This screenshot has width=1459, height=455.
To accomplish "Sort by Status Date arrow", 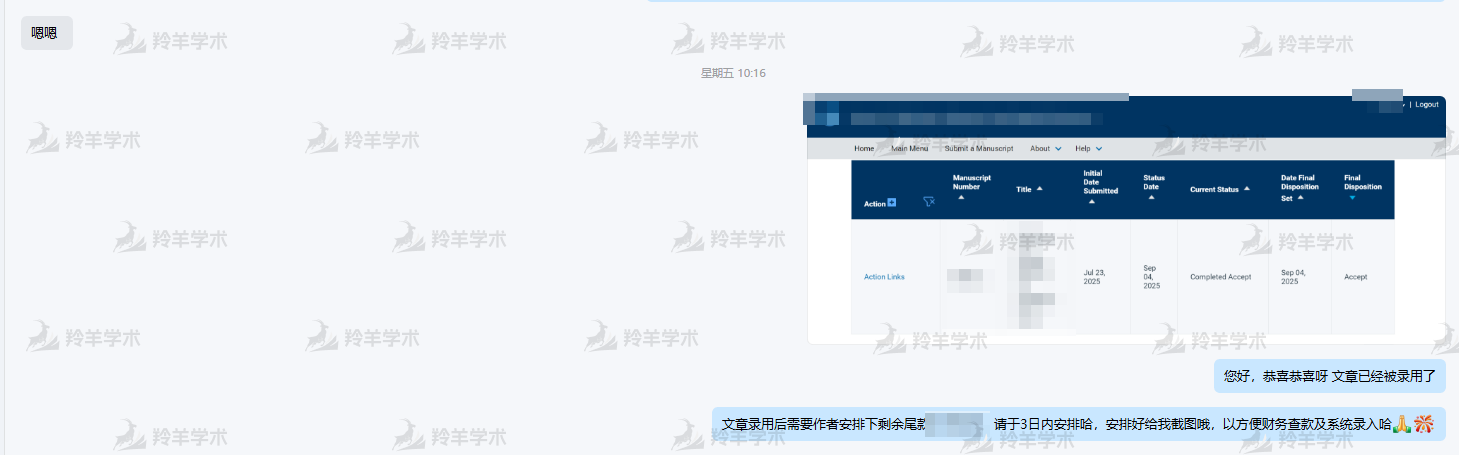I will (x=1152, y=198).
